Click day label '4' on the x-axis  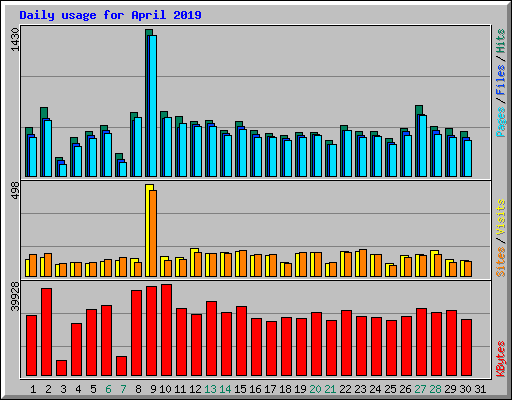click(x=78, y=389)
